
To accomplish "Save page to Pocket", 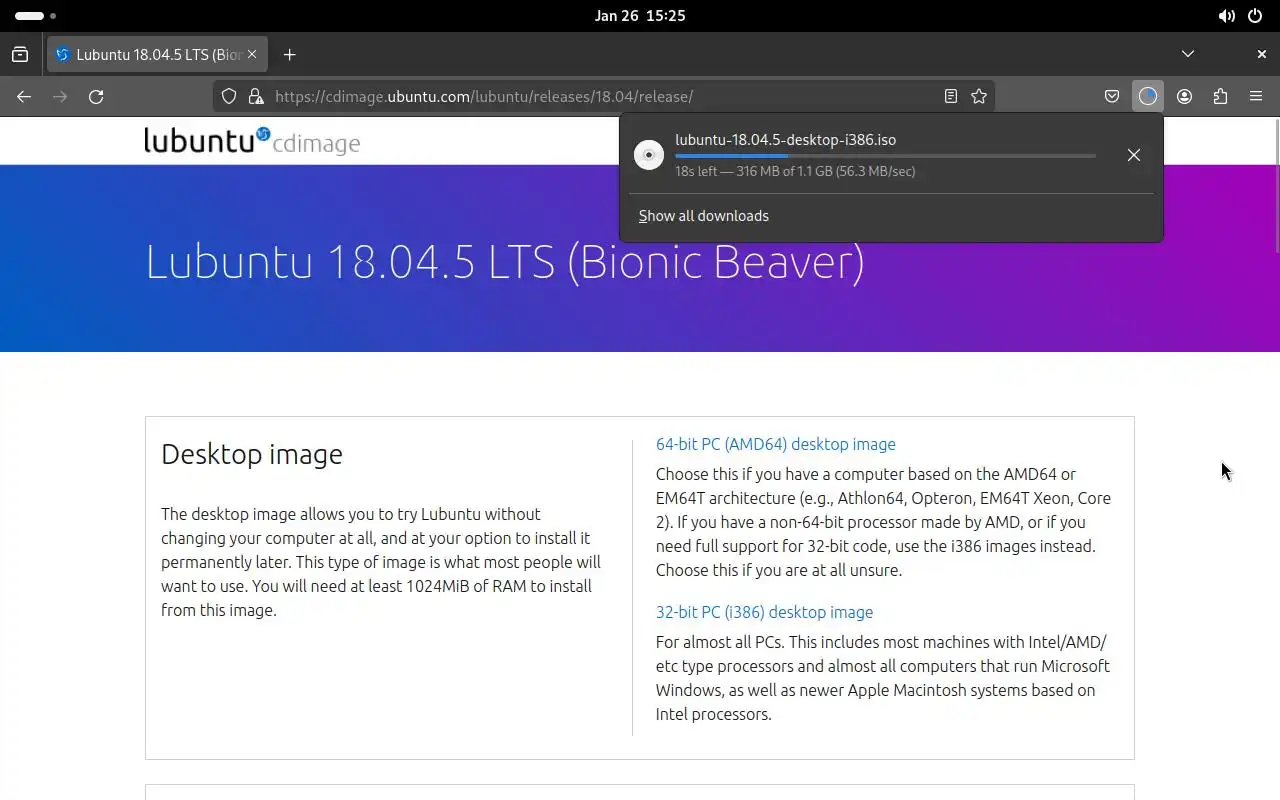I will [x=1112, y=96].
